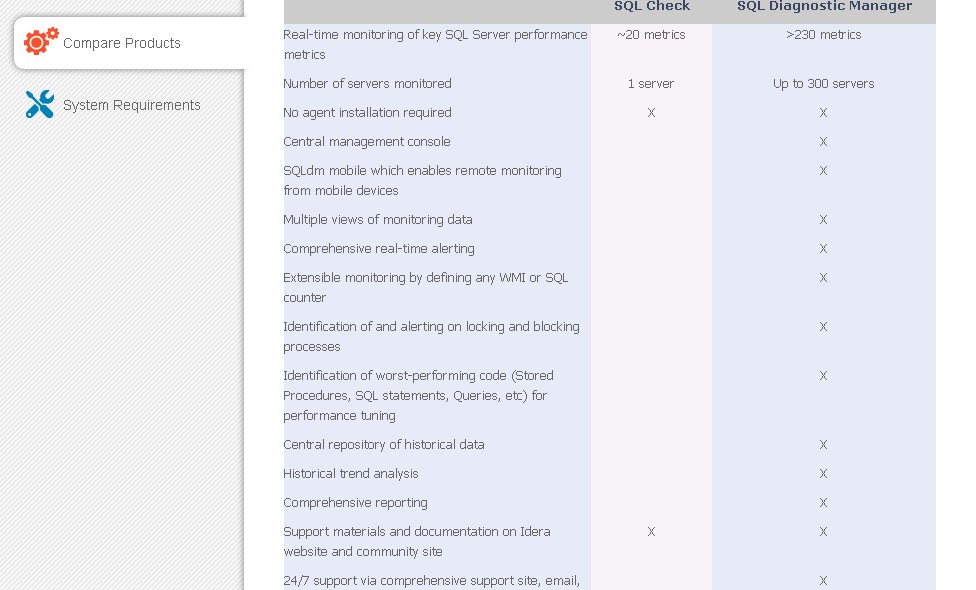976x590 pixels.
Task: Click the X mark for SQLdm mobile row
Action: coord(824,171)
